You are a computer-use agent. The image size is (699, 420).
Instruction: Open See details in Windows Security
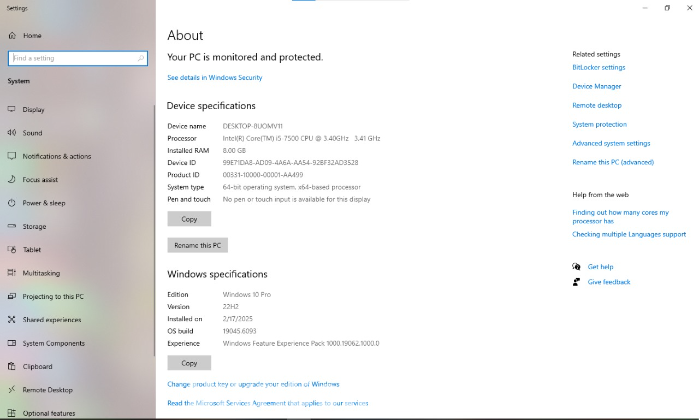[214, 78]
